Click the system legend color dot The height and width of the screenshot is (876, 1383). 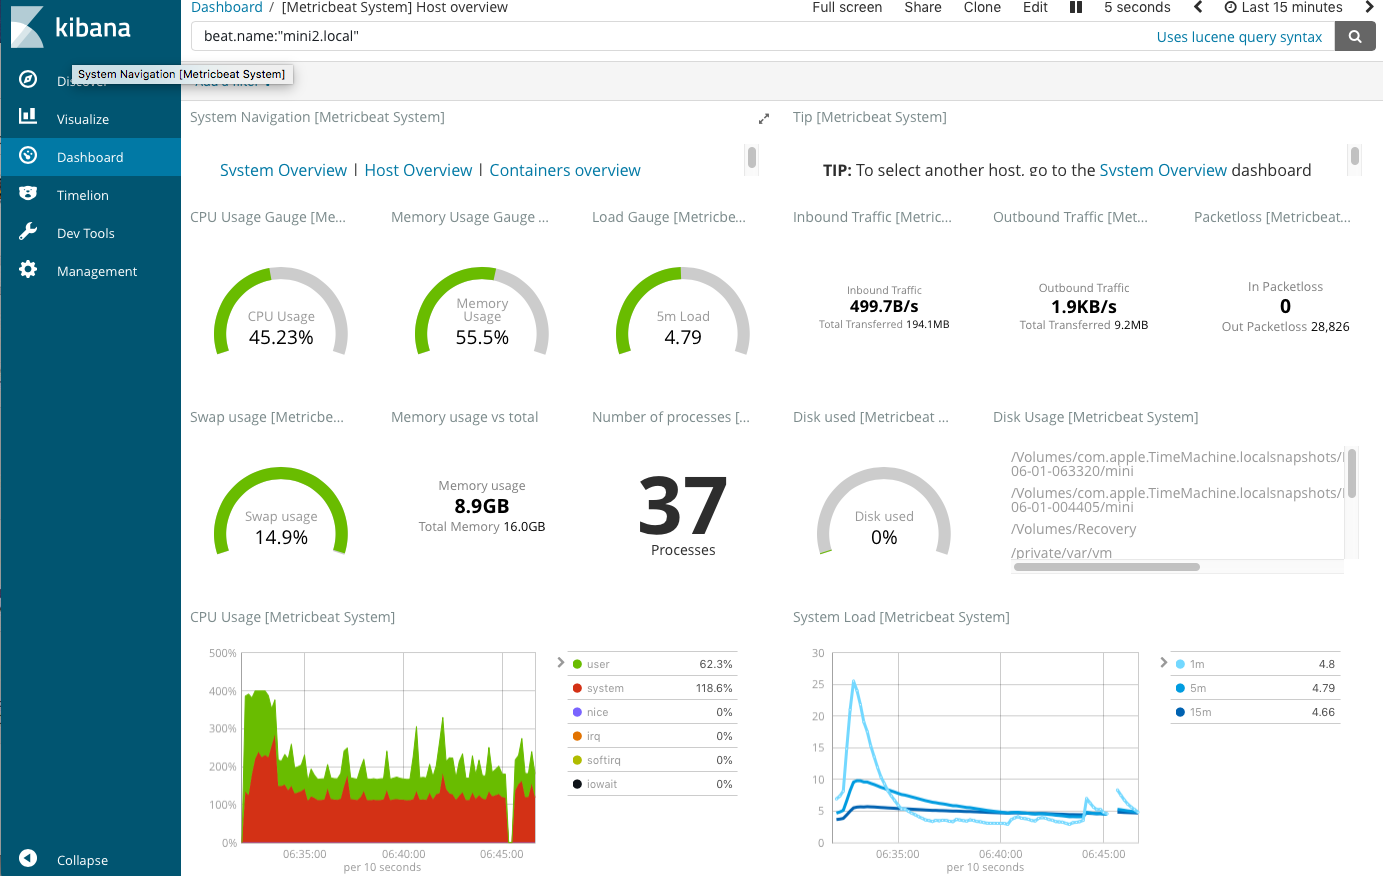coord(577,688)
